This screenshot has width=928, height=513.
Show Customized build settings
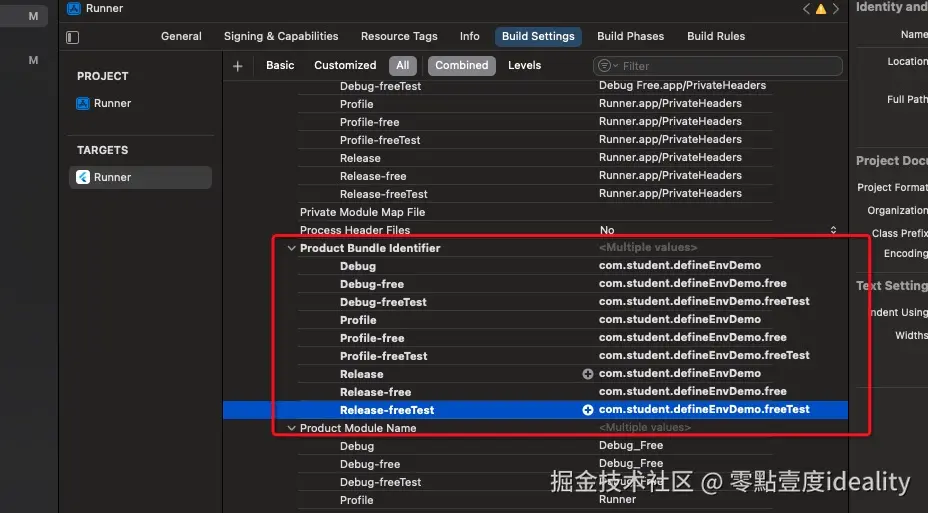click(x=345, y=65)
